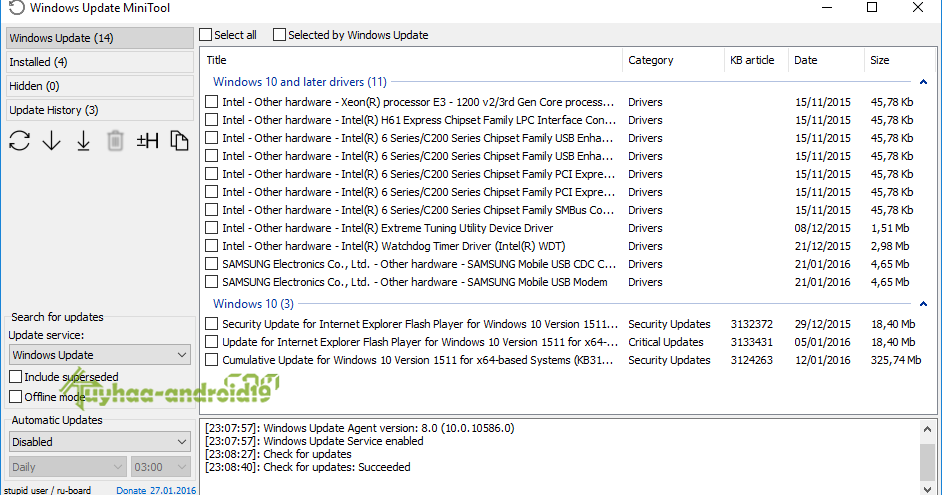942x495 pixels.
Task: Tick Selected by Windows Update checkbox
Action: (279, 35)
